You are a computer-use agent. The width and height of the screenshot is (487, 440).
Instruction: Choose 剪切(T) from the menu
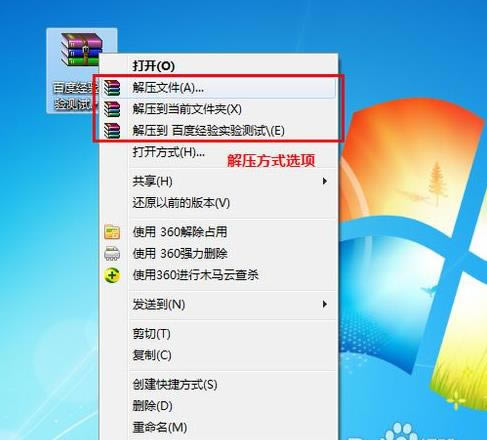tap(218, 334)
